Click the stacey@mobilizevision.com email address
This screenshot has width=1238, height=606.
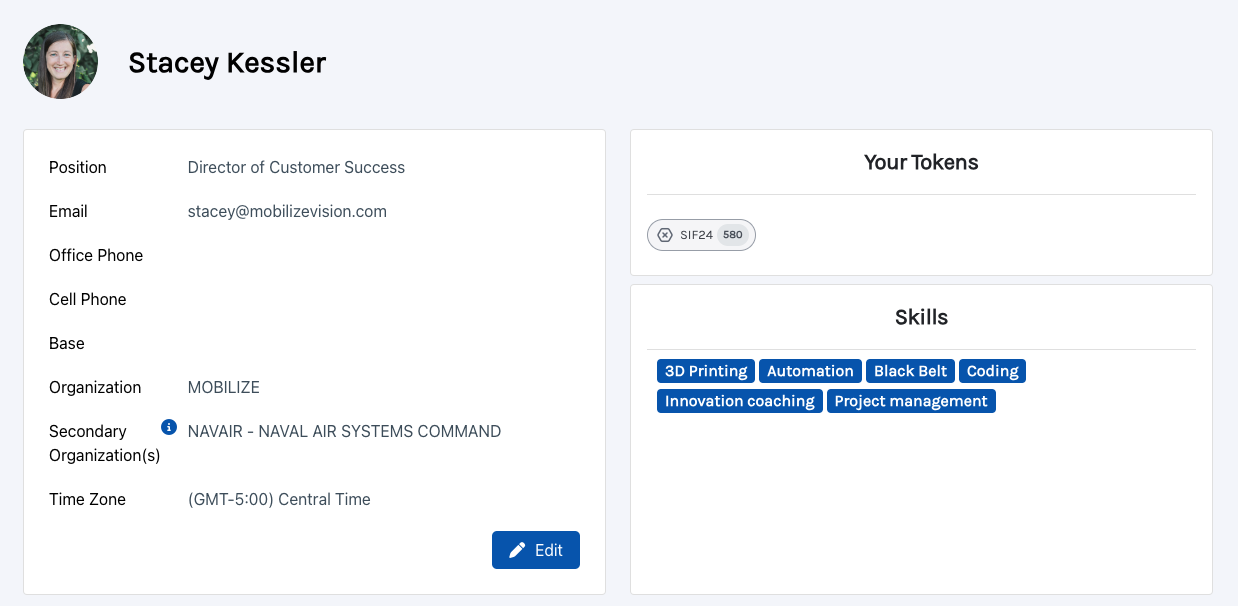pos(287,211)
